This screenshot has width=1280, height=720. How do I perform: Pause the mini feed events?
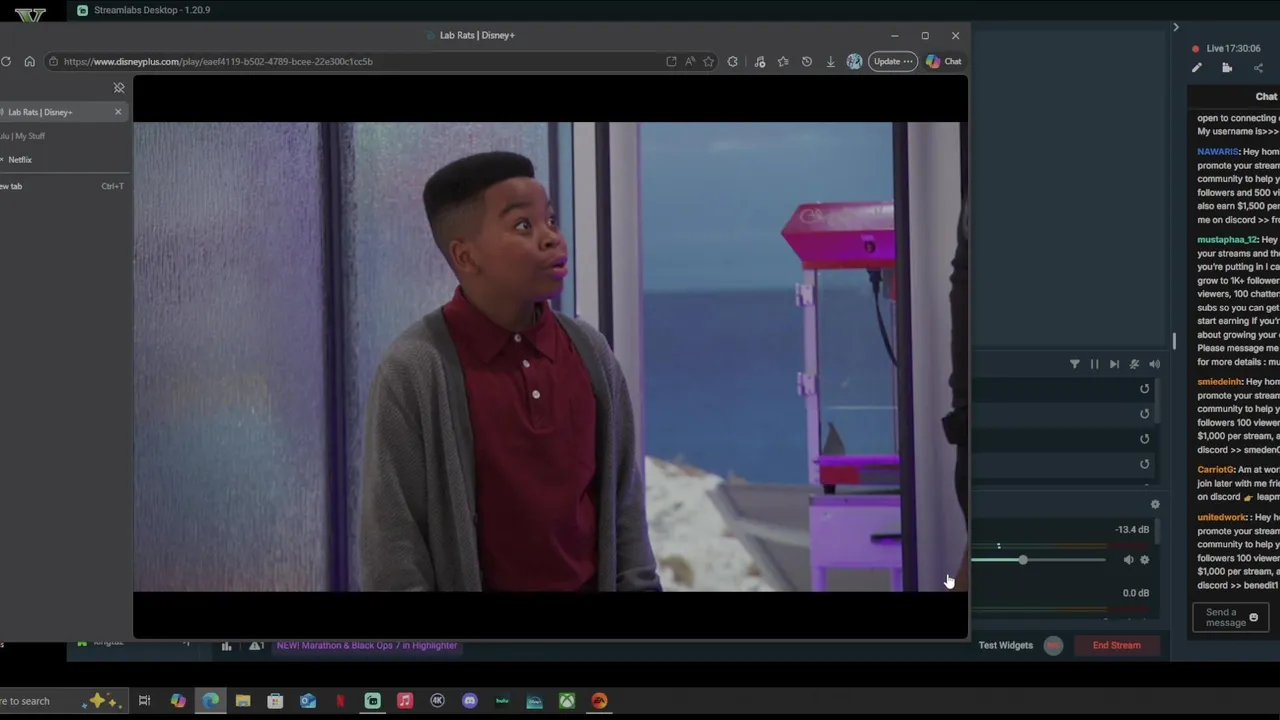[x=1094, y=364]
